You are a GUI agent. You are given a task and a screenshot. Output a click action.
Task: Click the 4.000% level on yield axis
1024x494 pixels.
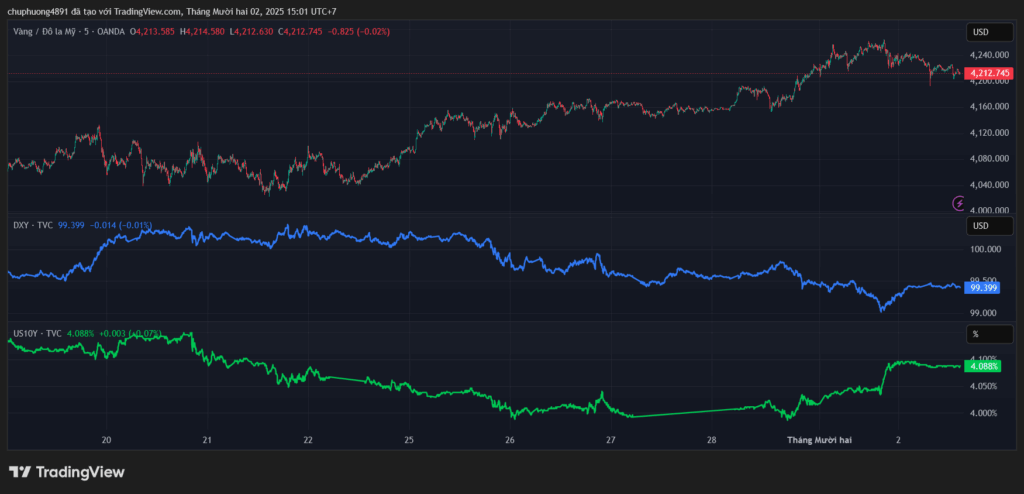pos(986,413)
